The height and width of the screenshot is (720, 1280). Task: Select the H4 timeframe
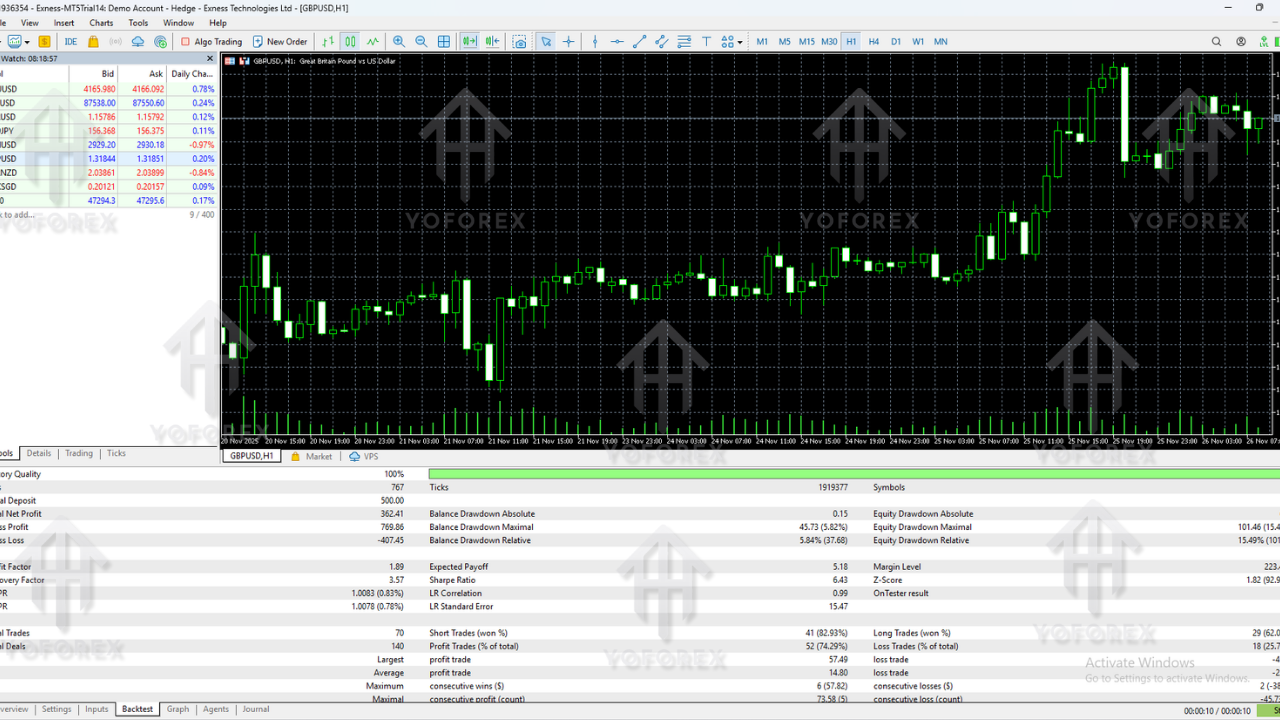point(874,41)
